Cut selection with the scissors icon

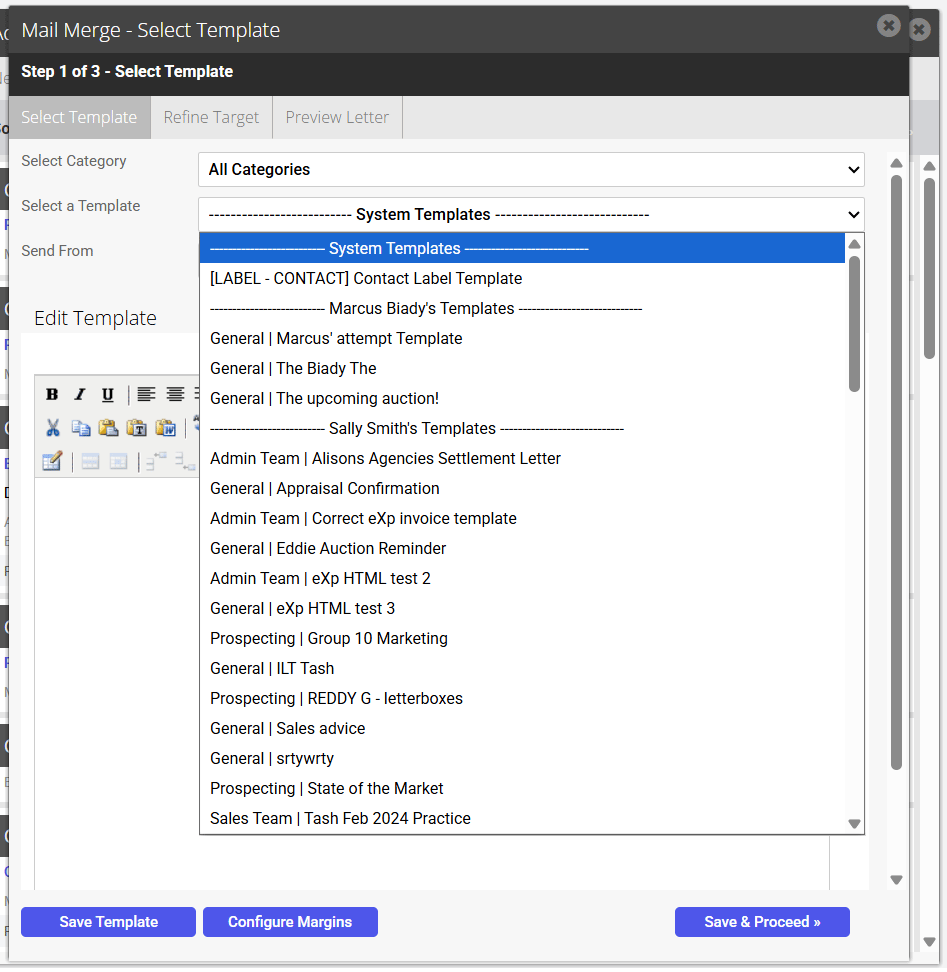pyautogui.click(x=53, y=428)
